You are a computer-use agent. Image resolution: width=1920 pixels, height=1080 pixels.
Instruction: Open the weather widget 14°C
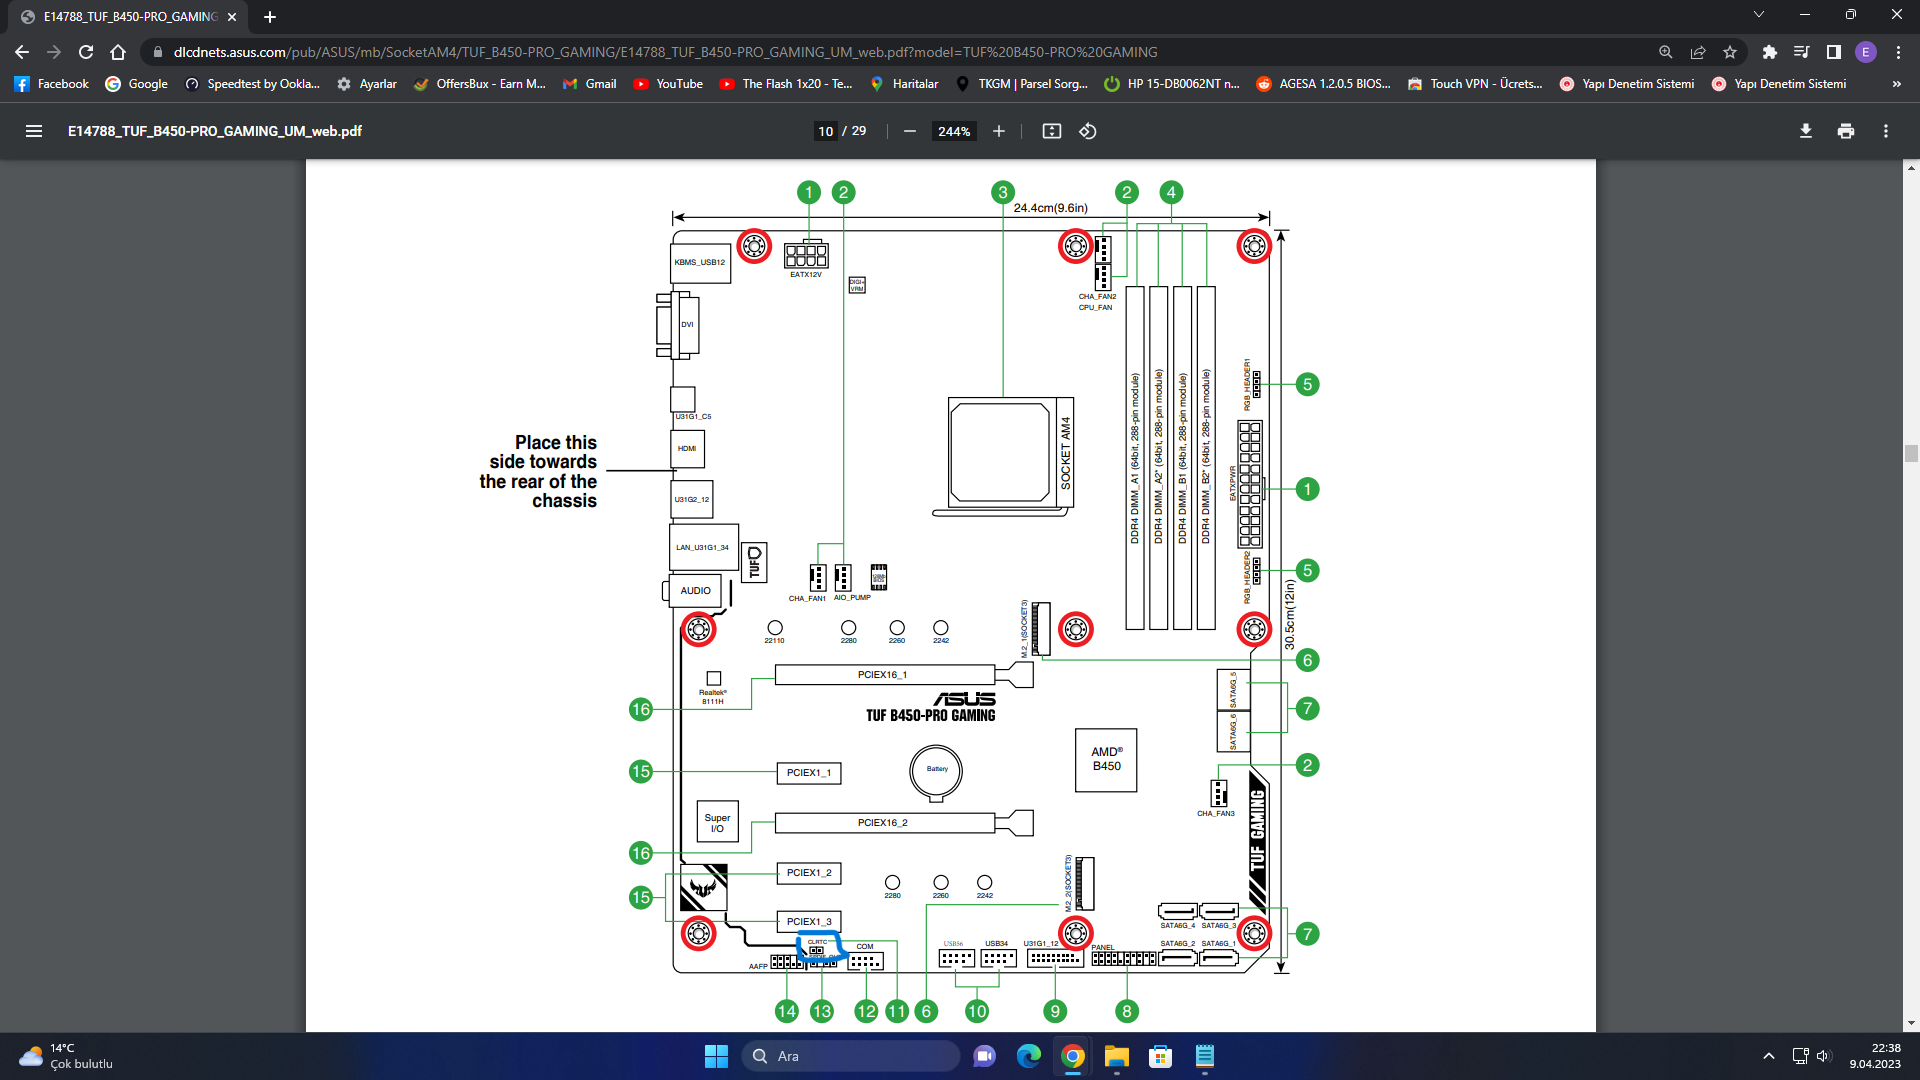pyautogui.click(x=66, y=1056)
